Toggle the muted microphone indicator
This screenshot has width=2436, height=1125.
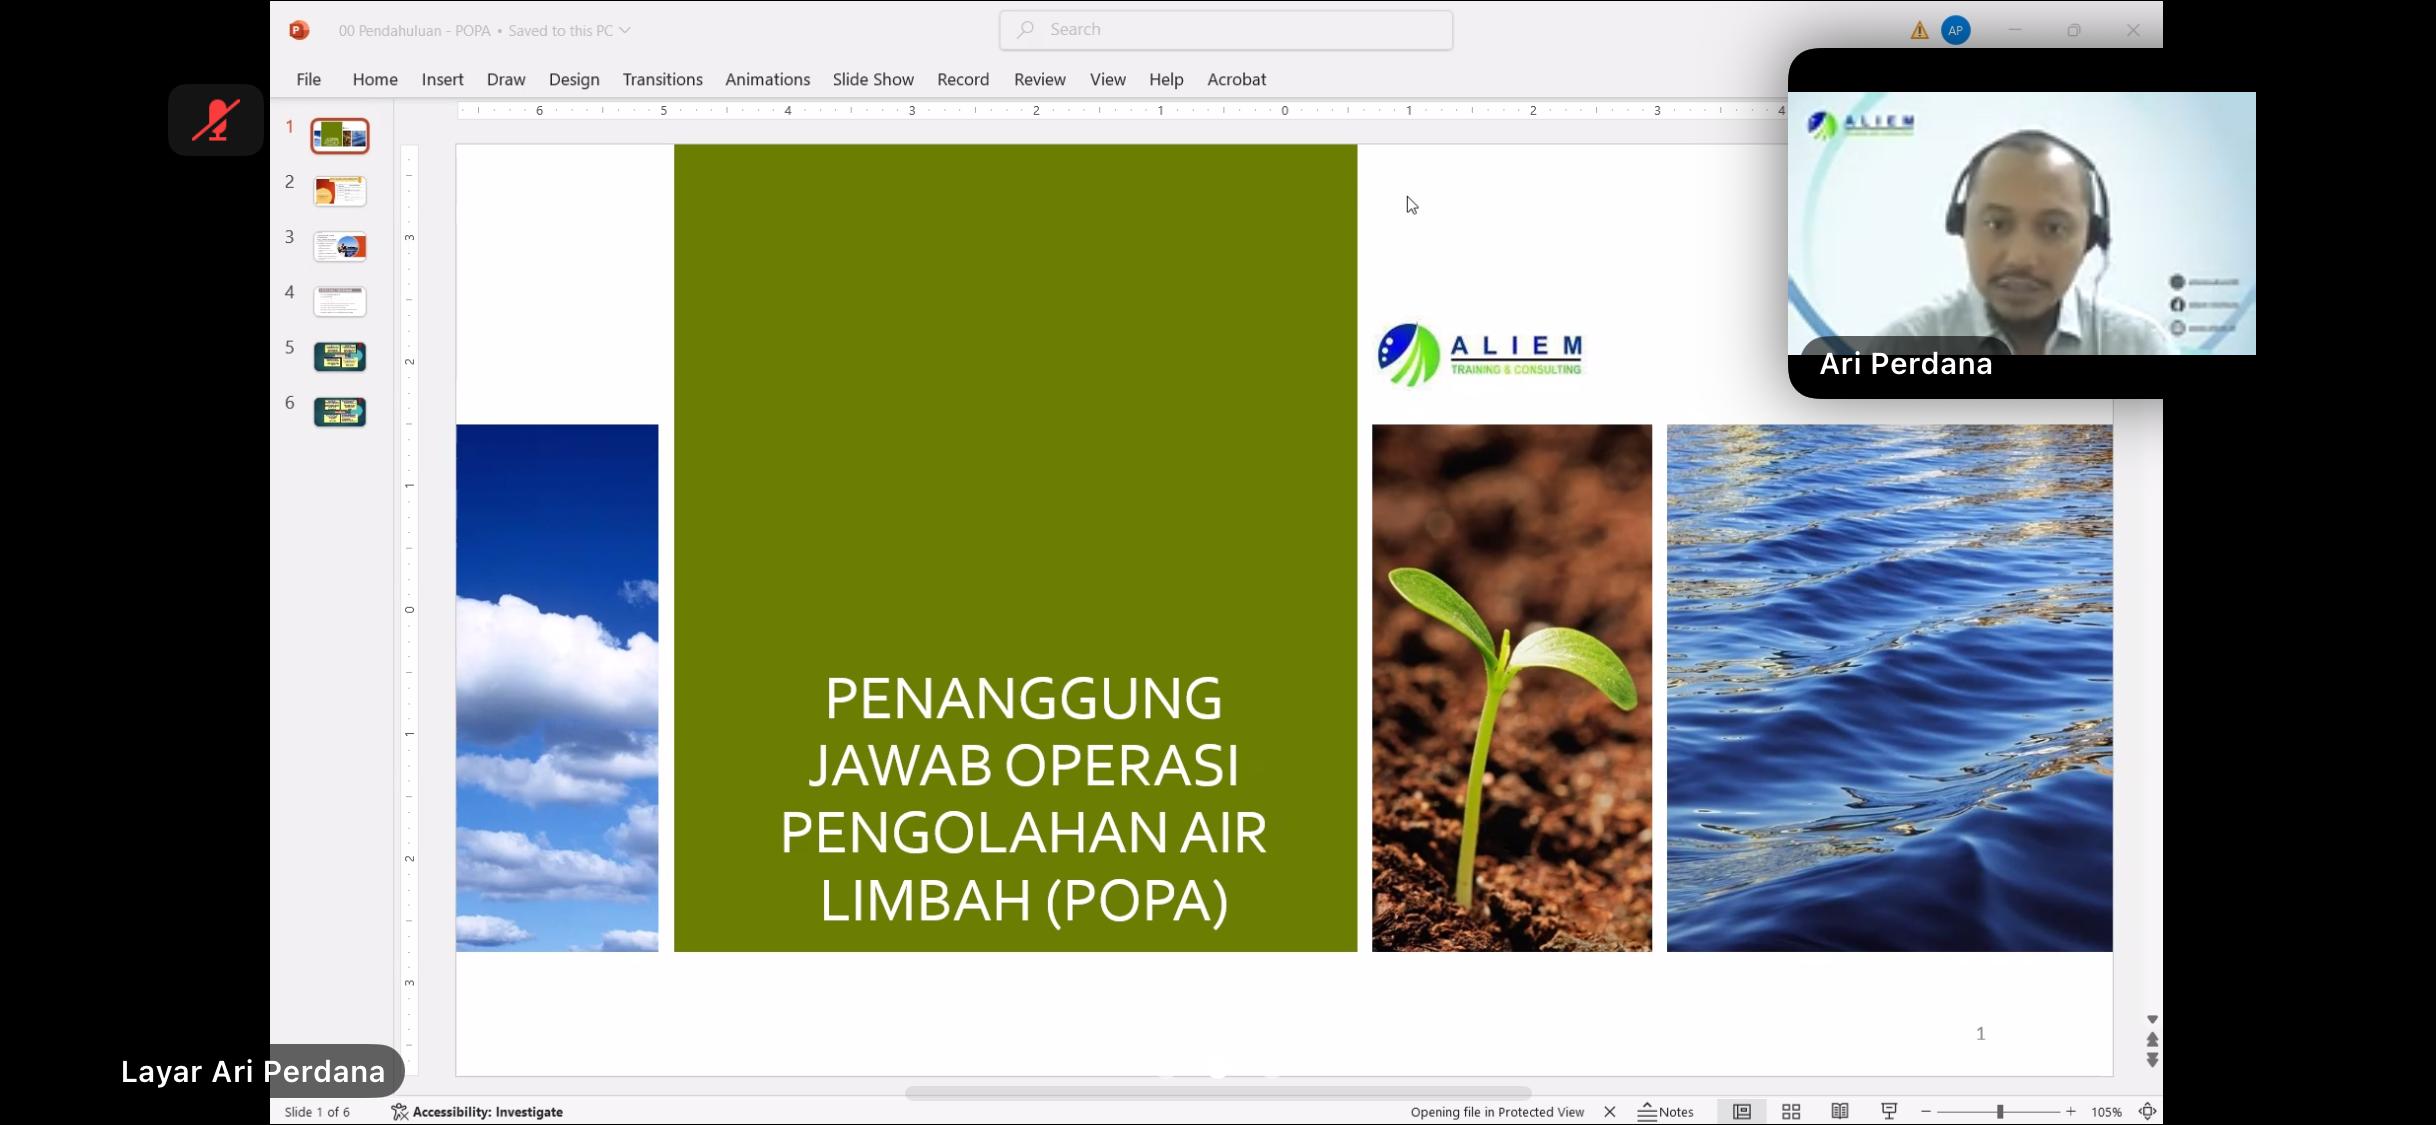(x=216, y=120)
